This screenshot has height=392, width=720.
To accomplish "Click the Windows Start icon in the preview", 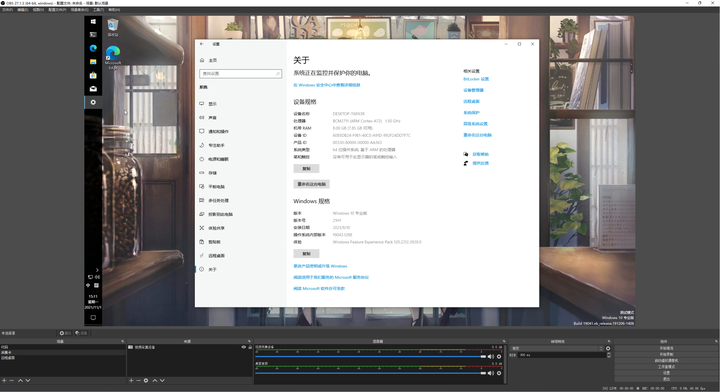I will click(93, 22).
